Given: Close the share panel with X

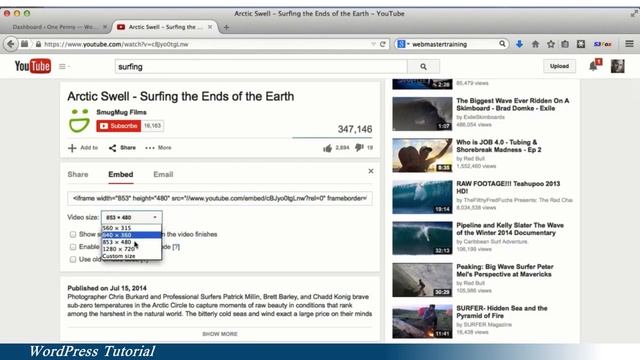Looking at the screenshot, I should point(371,171).
